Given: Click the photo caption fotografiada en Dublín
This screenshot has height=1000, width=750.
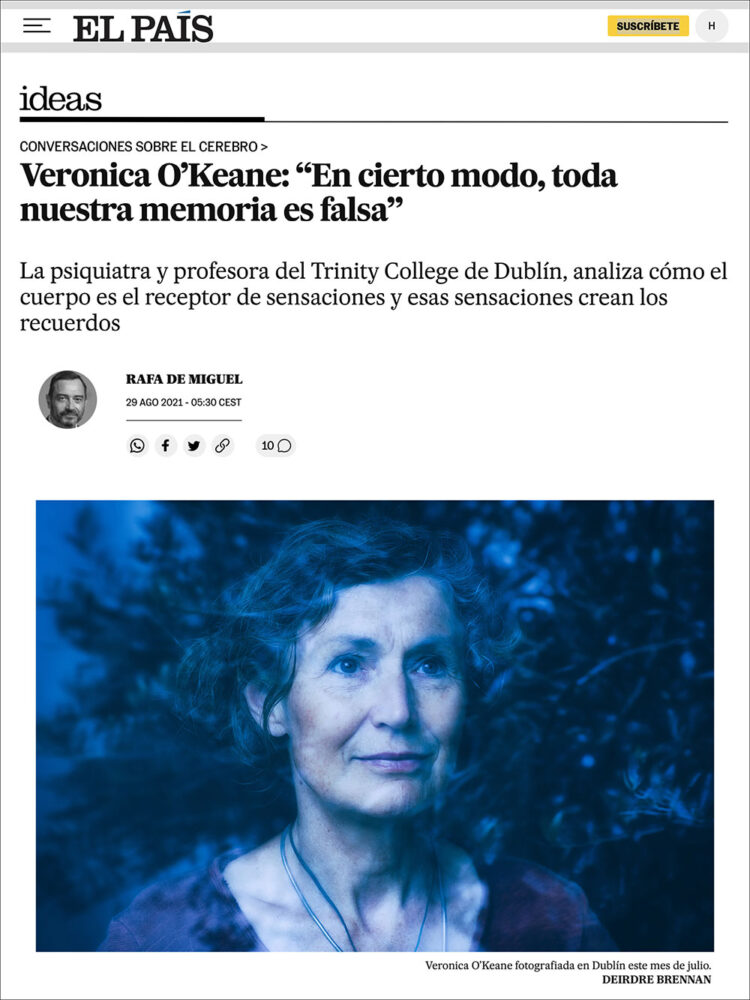Looking at the screenshot, I should click(568, 966).
